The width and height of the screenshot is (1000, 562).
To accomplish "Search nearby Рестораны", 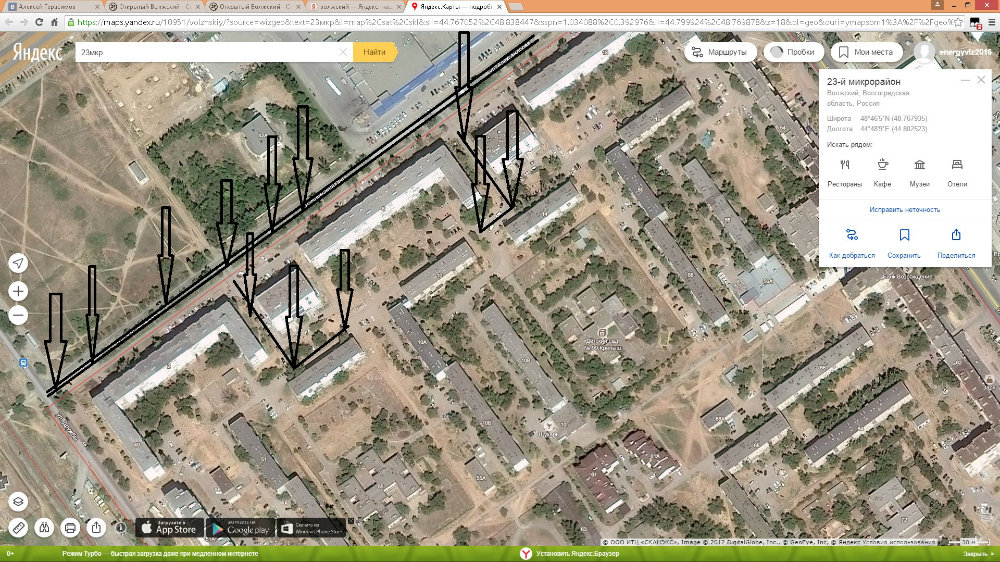I will (x=845, y=172).
